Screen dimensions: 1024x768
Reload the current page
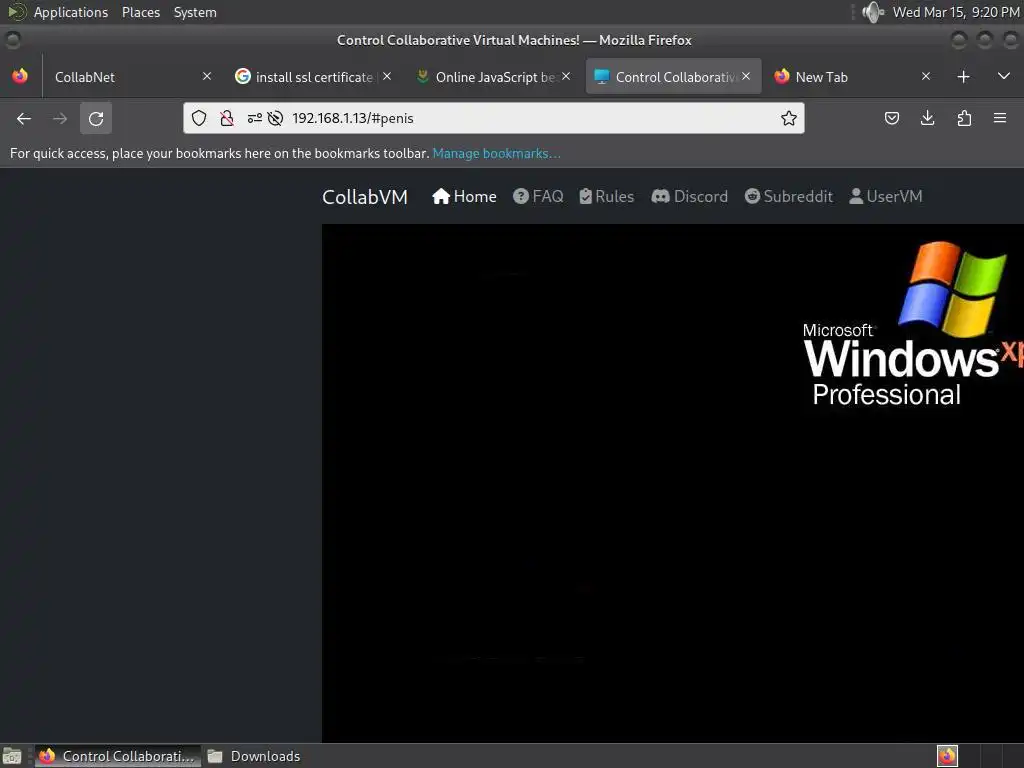(x=96, y=118)
